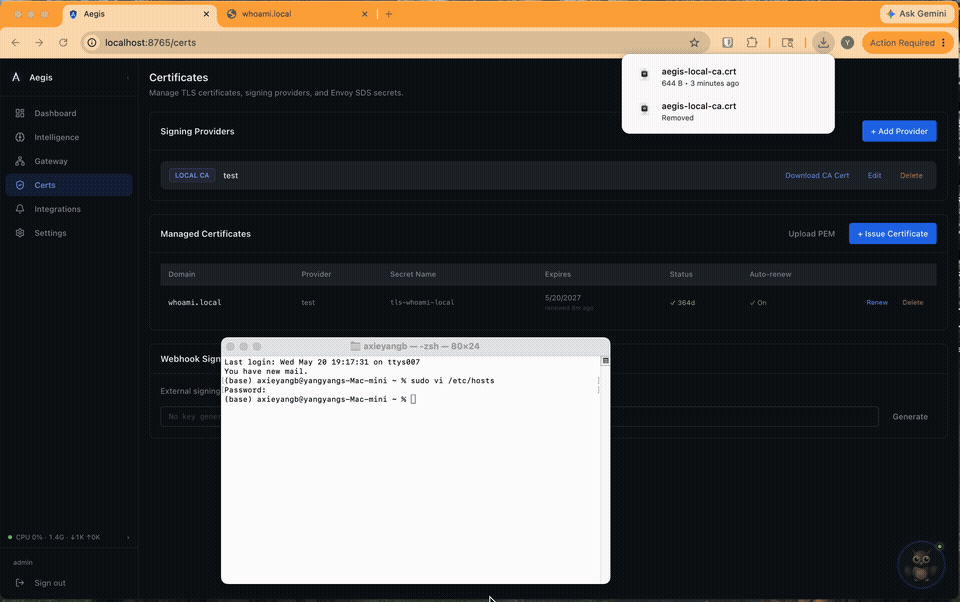
Task: Click the Terminal window title bar folder icon
Action: 355,346
